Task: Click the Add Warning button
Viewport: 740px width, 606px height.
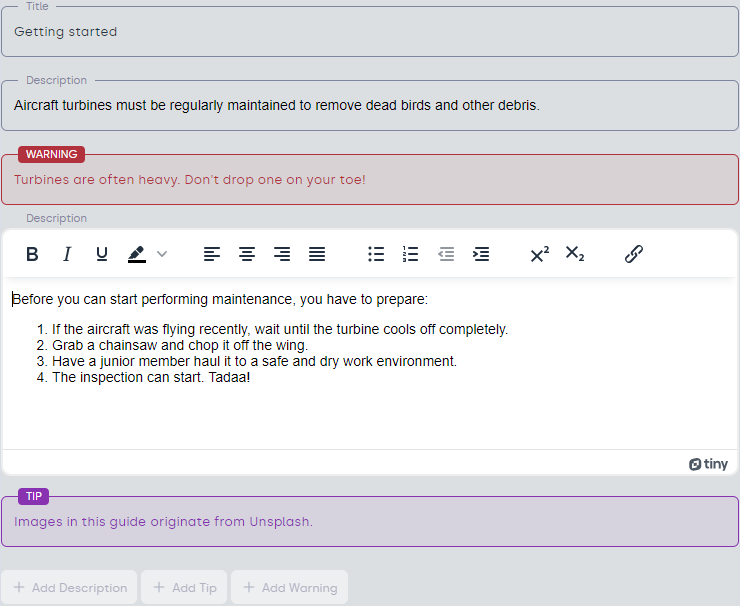Action: tap(290, 588)
